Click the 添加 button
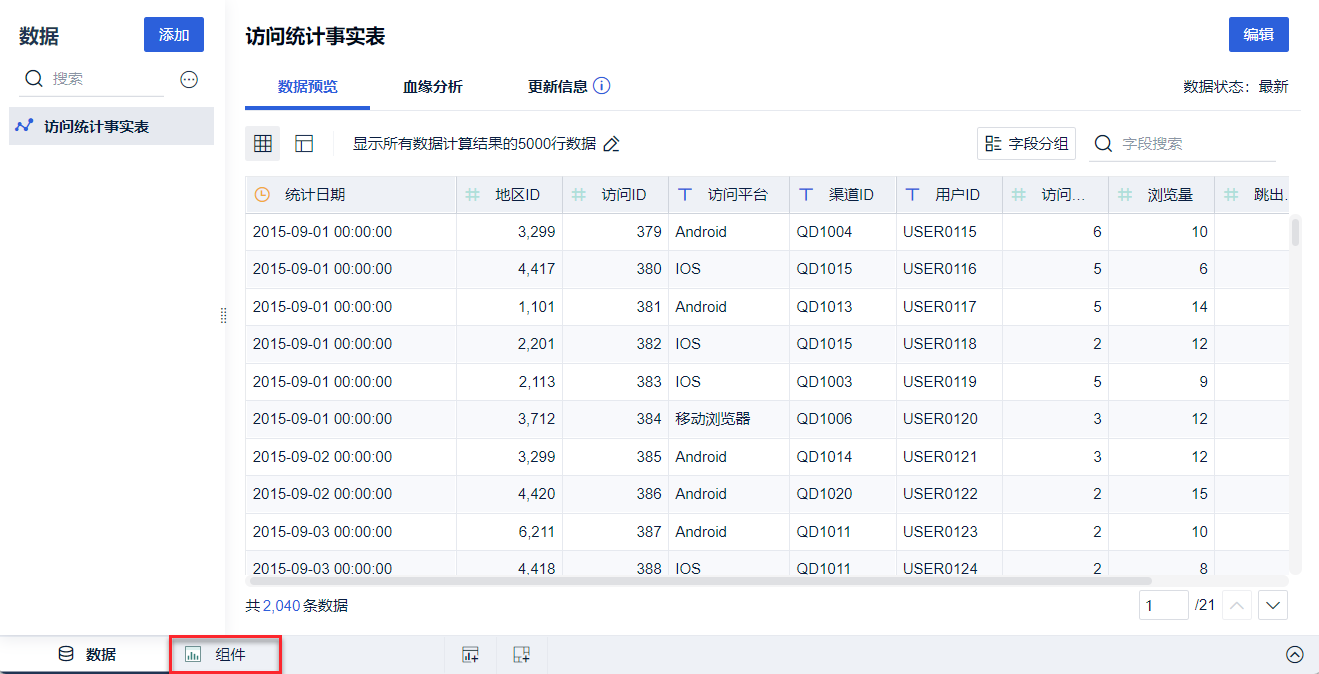Viewport: 1319px width, 674px height. [x=174, y=34]
